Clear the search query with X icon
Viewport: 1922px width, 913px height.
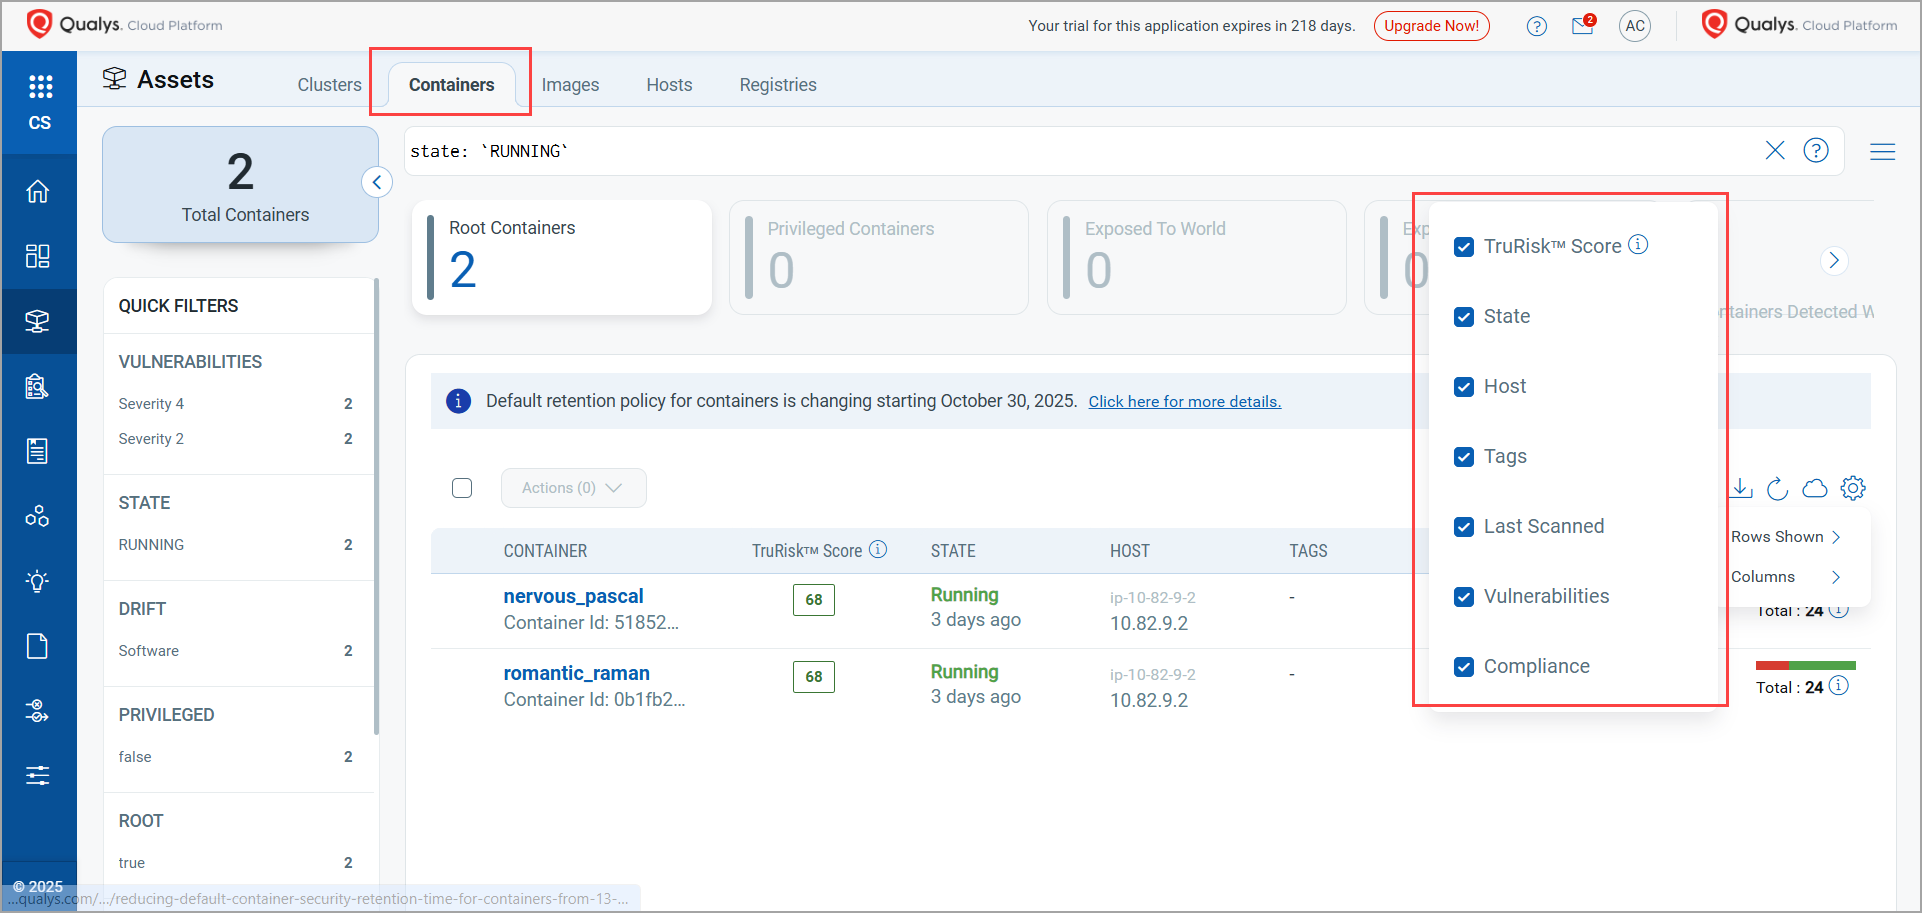pyautogui.click(x=1775, y=150)
